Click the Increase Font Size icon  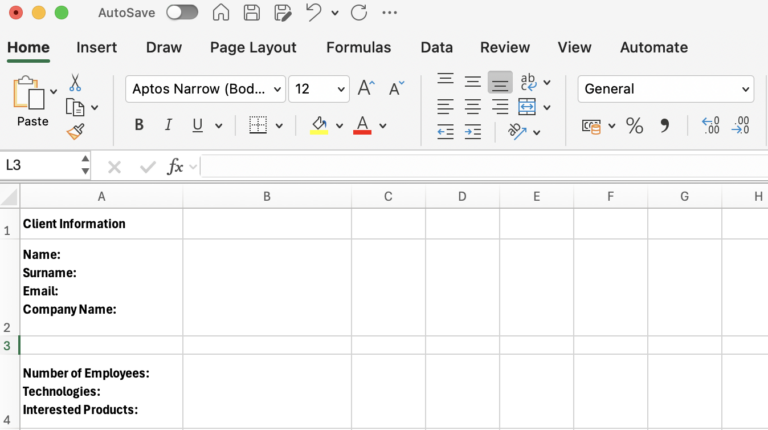366,89
